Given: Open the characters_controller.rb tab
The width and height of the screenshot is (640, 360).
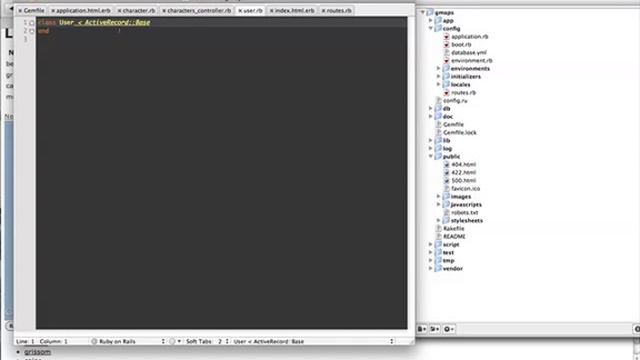Looking at the screenshot, I should (x=197, y=11).
